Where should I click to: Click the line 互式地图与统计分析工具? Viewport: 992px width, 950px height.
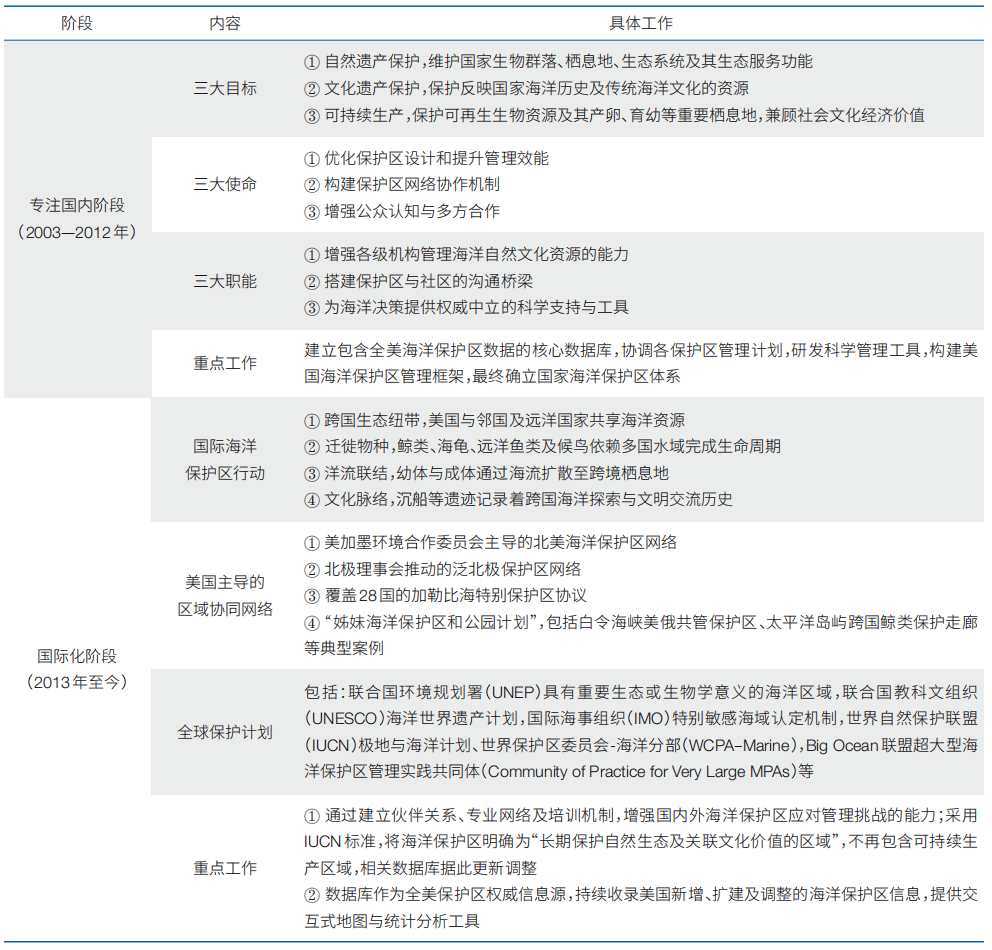coord(392,922)
